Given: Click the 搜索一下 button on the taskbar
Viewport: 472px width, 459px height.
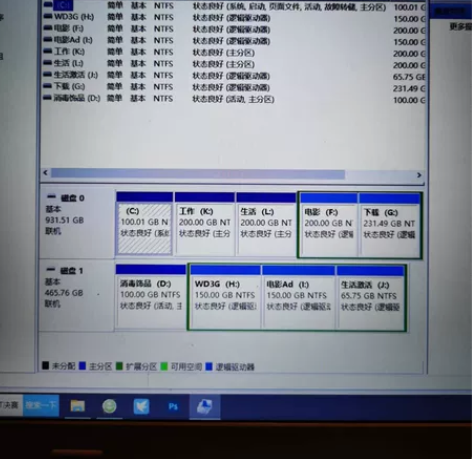Looking at the screenshot, I should point(41,405).
